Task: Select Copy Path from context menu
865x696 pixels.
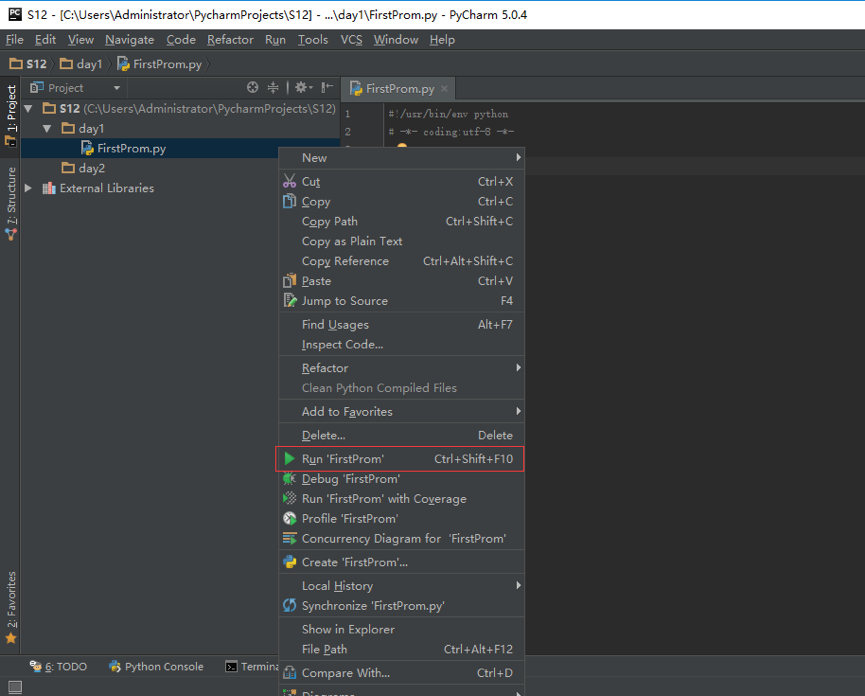Action: 402,221
